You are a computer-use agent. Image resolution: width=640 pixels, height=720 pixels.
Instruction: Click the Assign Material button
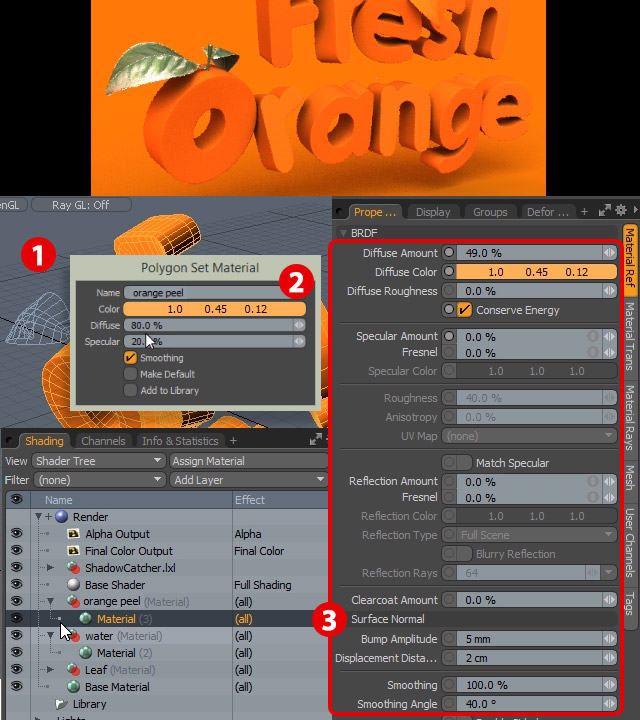[248, 461]
